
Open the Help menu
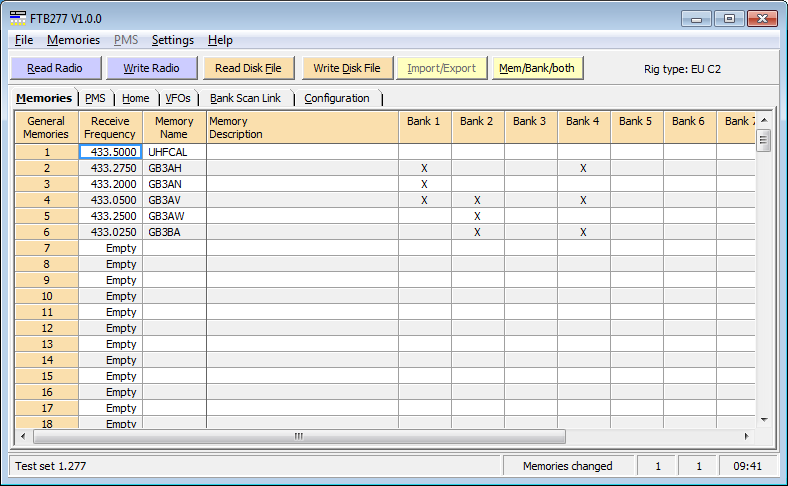(x=220, y=40)
